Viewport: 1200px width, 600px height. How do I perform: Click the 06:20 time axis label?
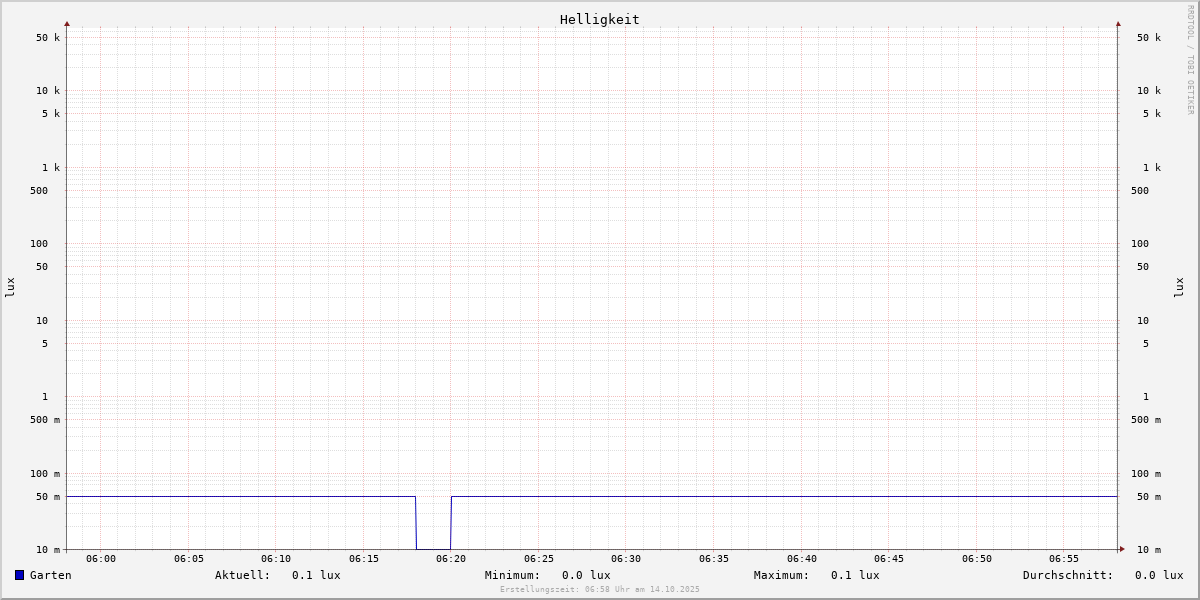click(451, 559)
